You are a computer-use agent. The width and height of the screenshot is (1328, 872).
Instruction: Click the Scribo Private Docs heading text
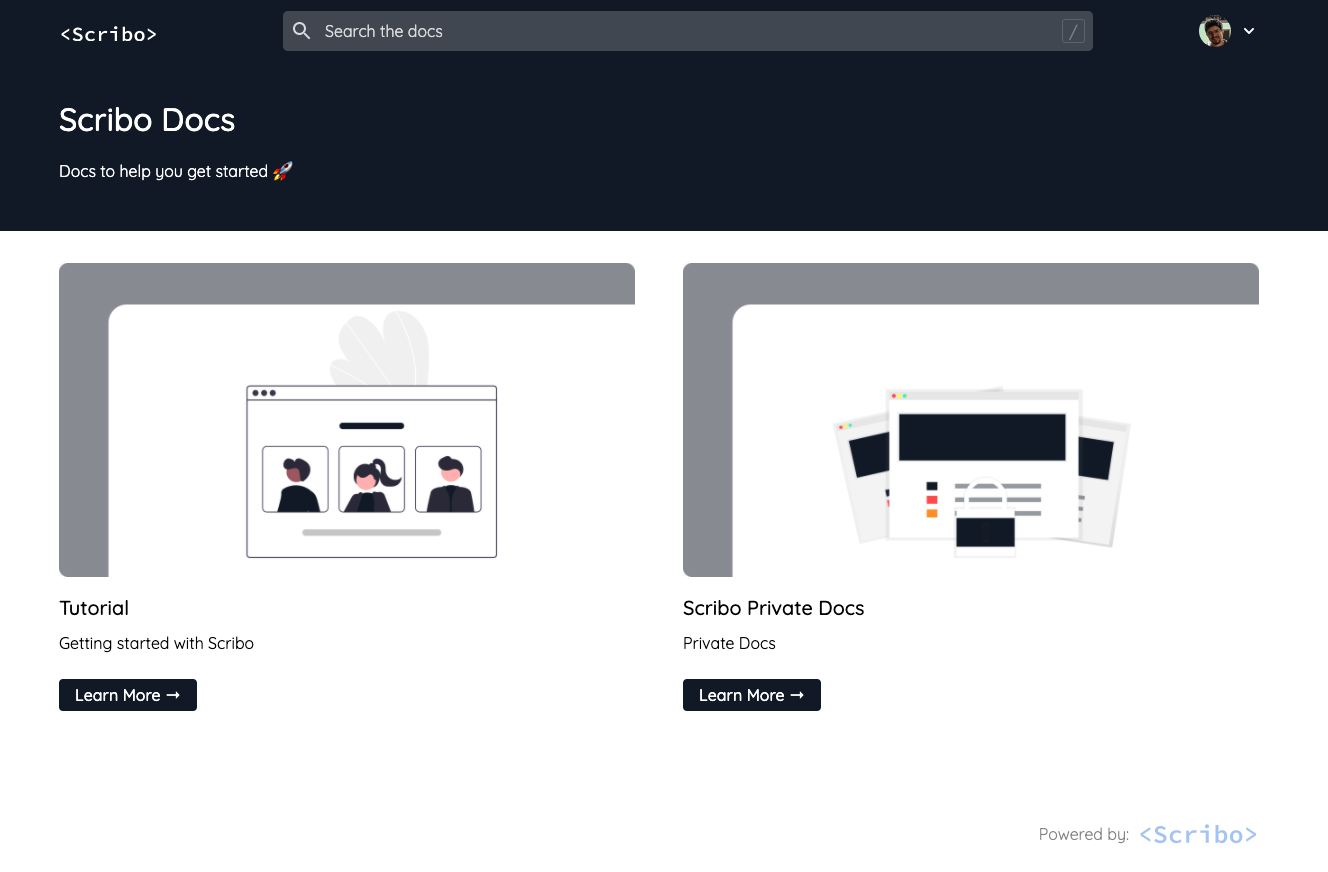[x=773, y=608]
